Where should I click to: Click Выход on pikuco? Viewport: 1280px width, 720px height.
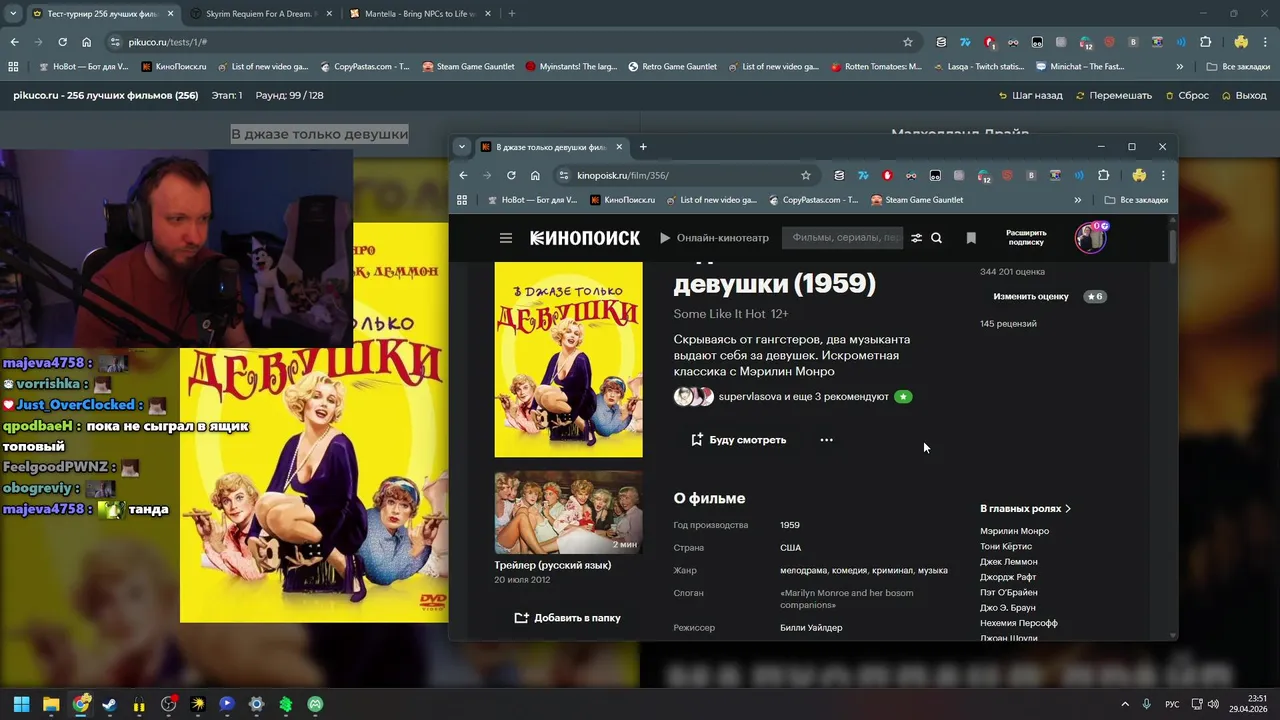(1243, 96)
